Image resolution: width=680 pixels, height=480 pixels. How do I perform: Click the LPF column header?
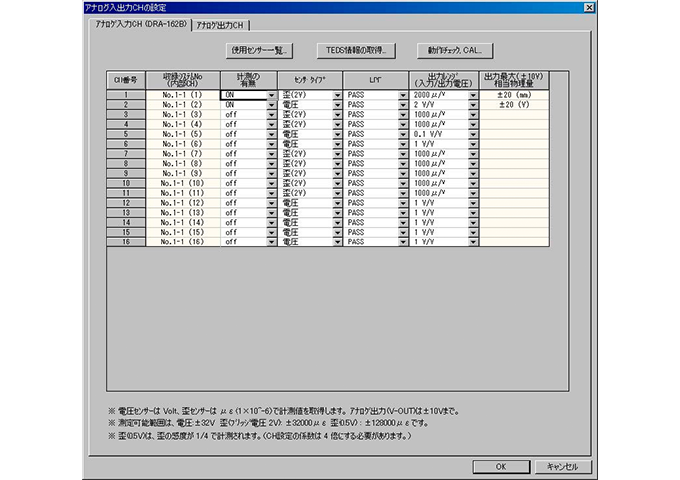tap(376, 80)
